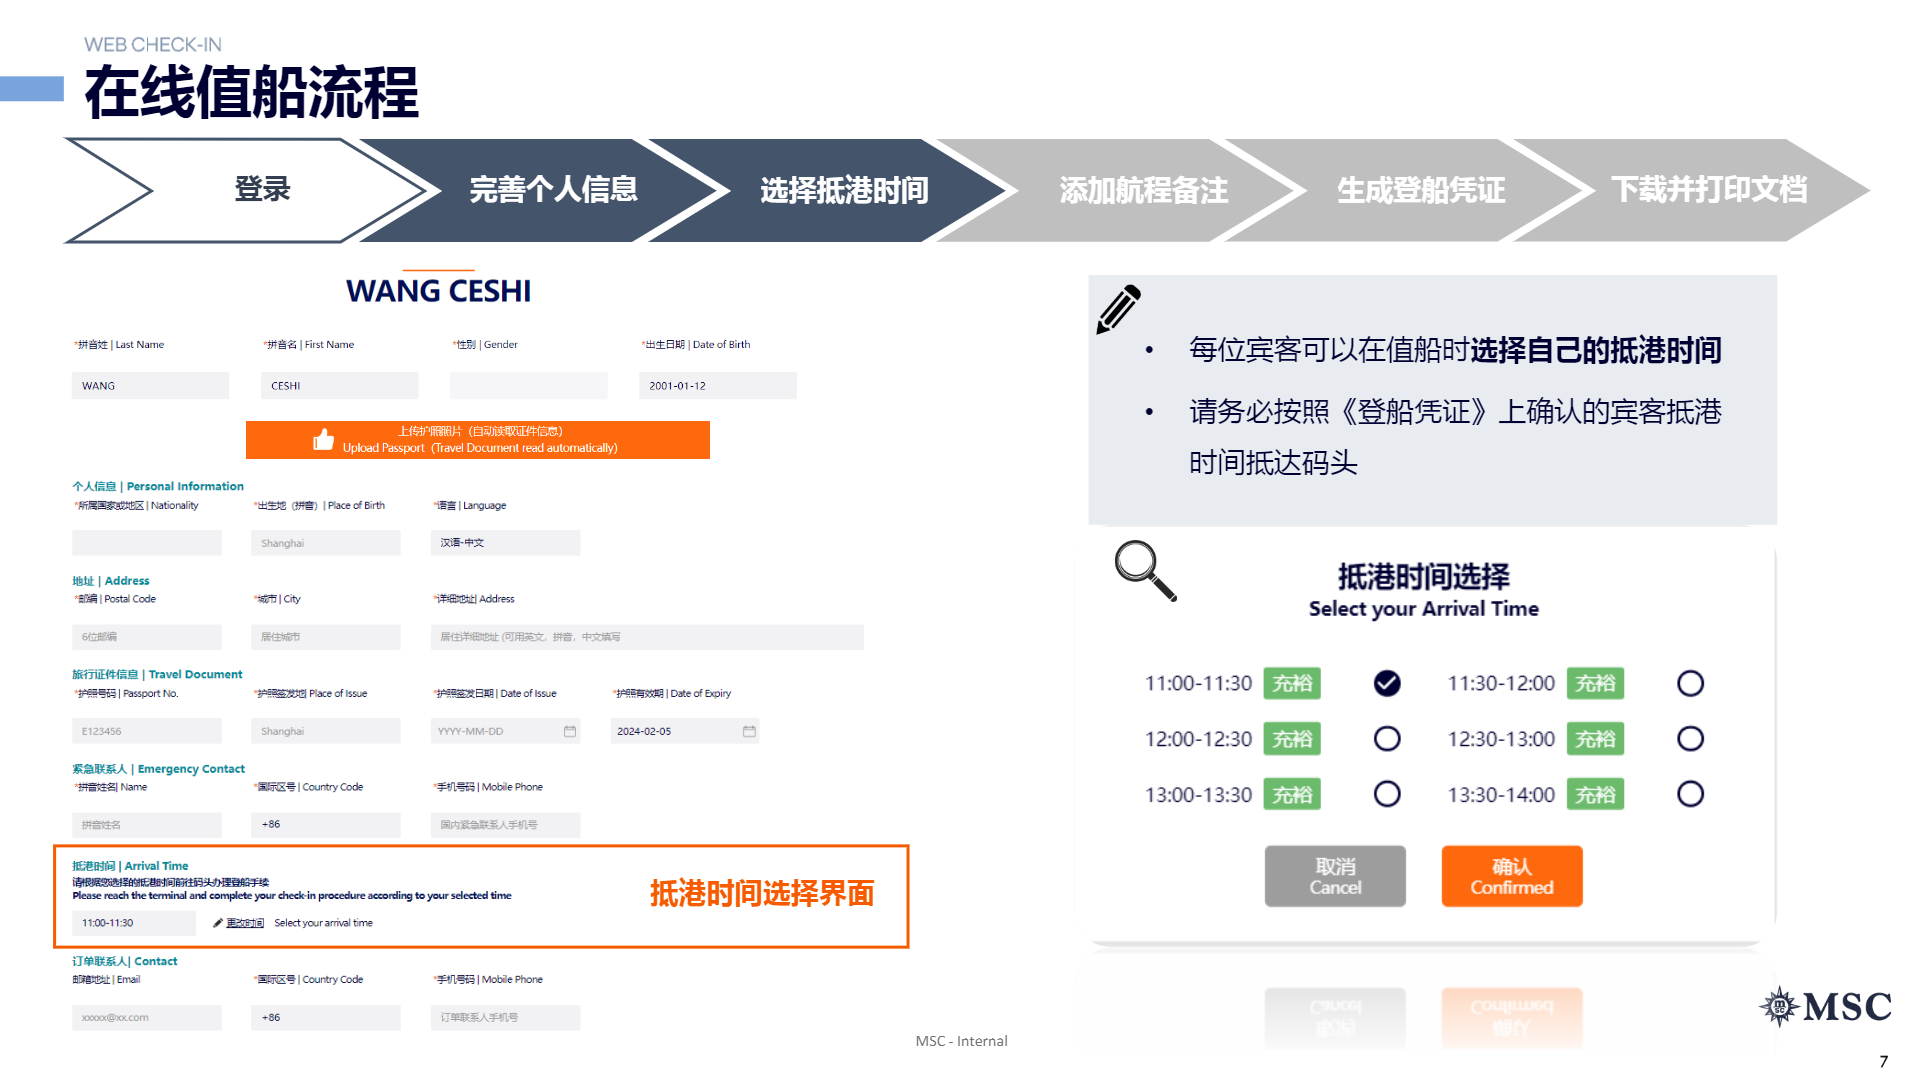The width and height of the screenshot is (1920, 1080).
Task: Switch to the 添加航程备注 step
Action: coord(1143,190)
